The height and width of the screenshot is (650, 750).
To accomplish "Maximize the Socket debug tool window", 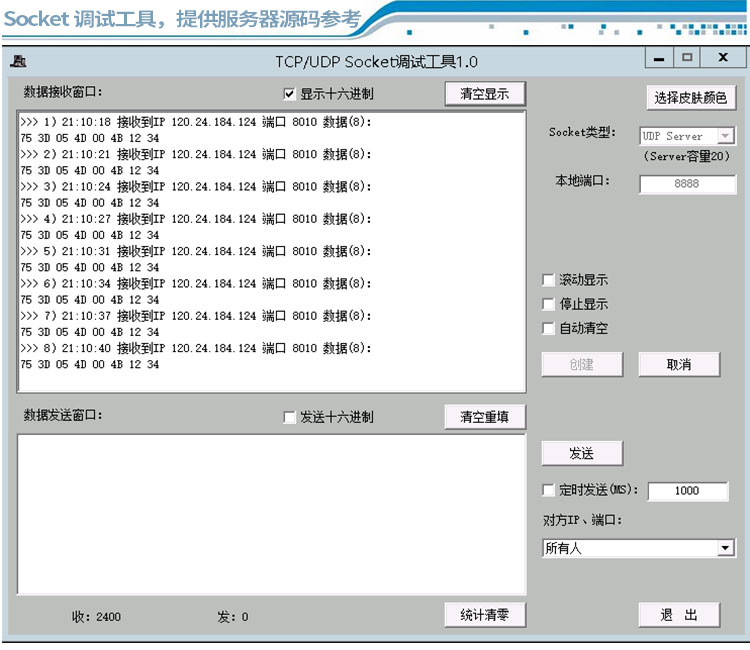I will (x=687, y=58).
